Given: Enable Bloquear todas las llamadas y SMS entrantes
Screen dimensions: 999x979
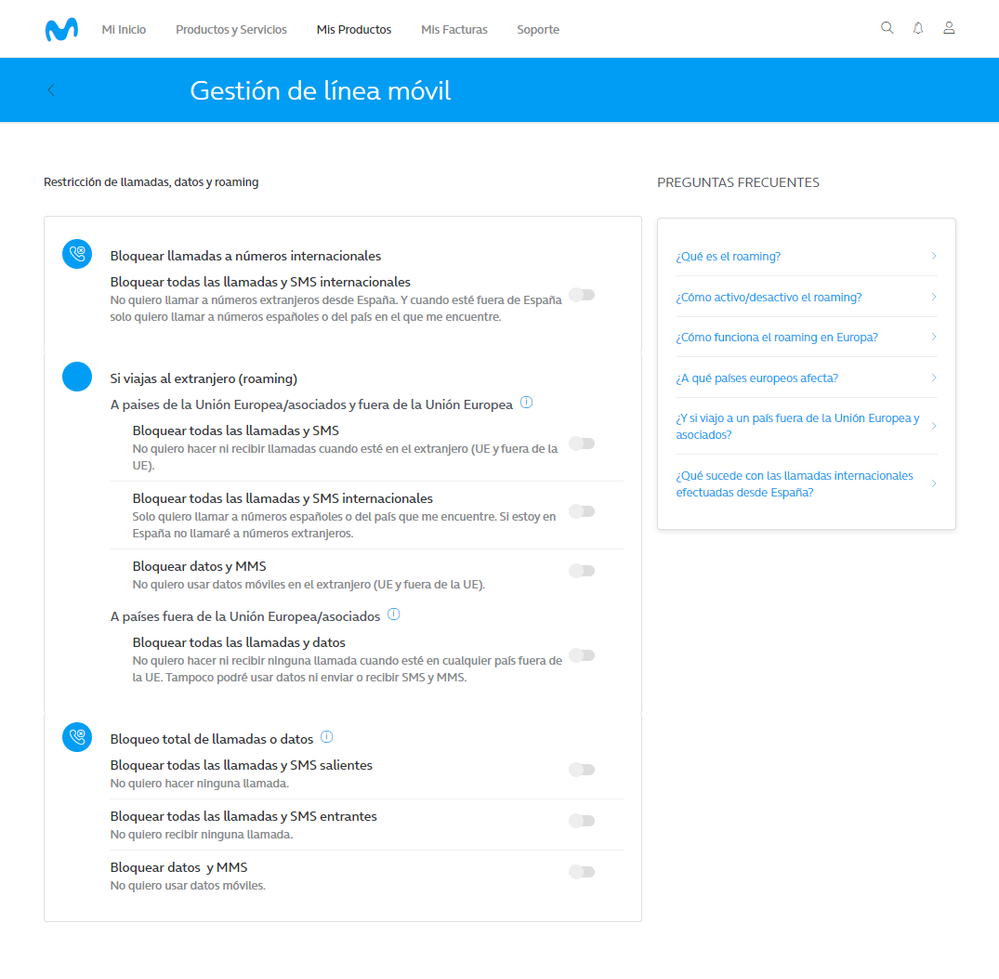Looking at the screenshot, I should [x=582, y=821].
